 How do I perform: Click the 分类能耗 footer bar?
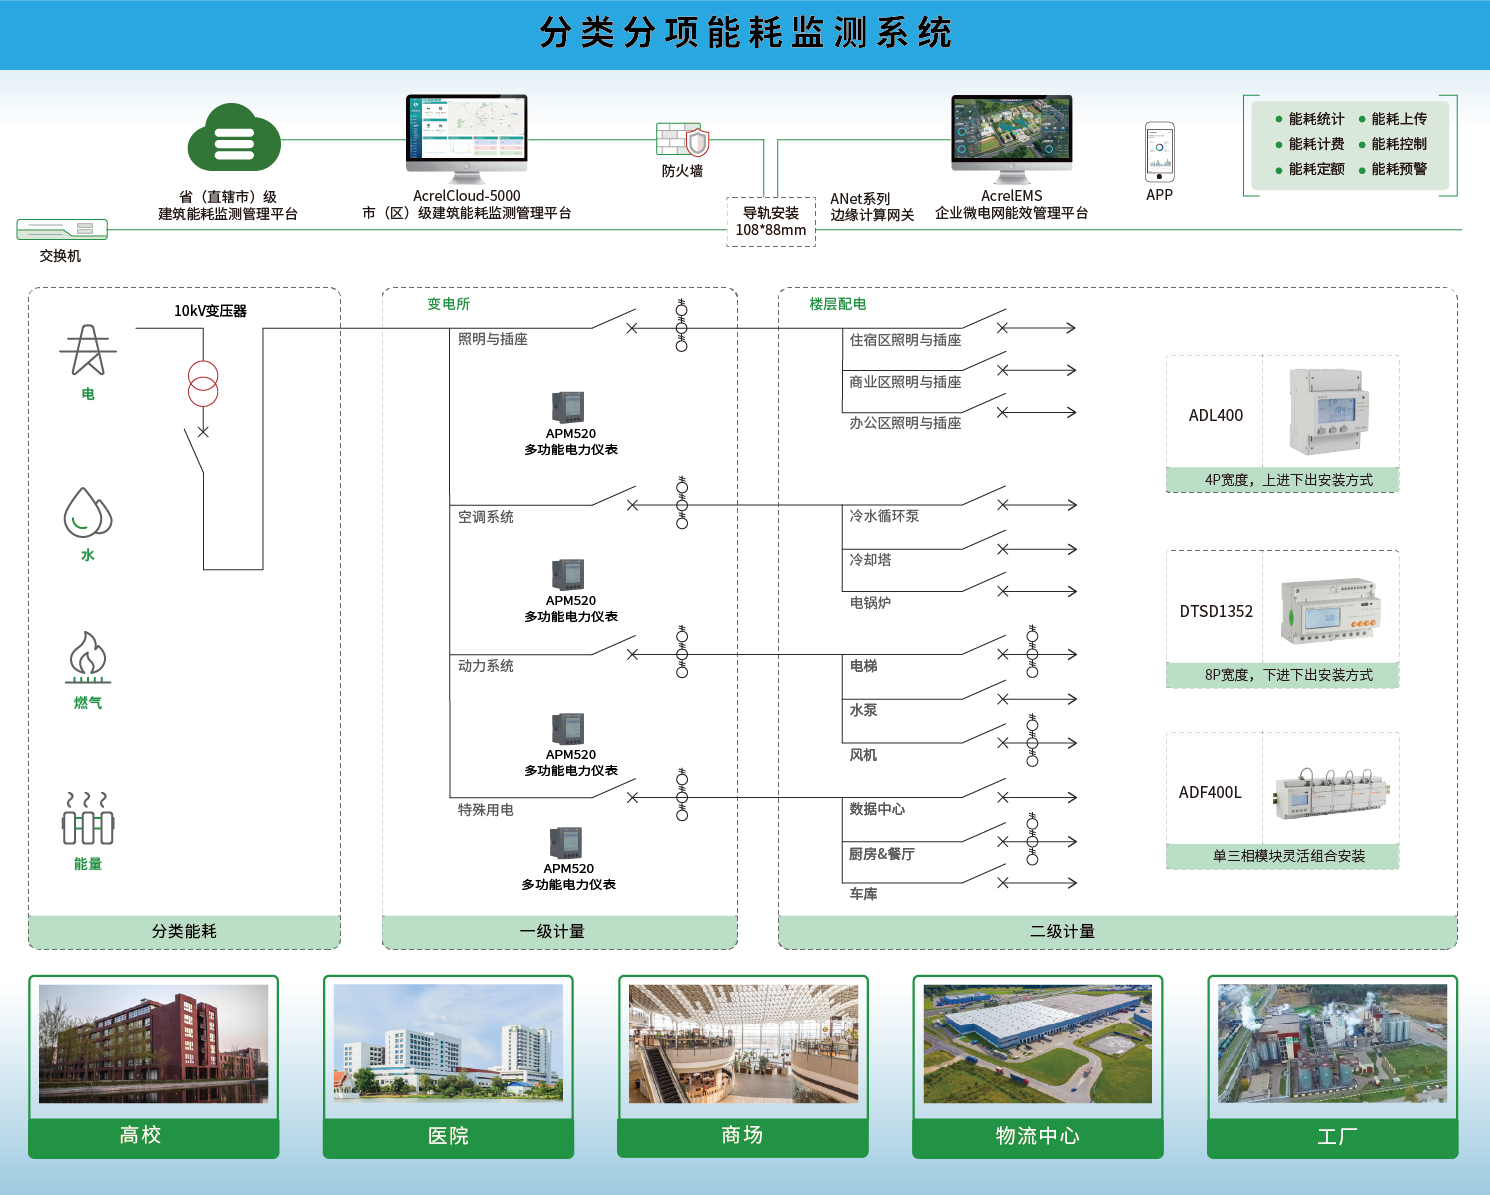(184, 931)
